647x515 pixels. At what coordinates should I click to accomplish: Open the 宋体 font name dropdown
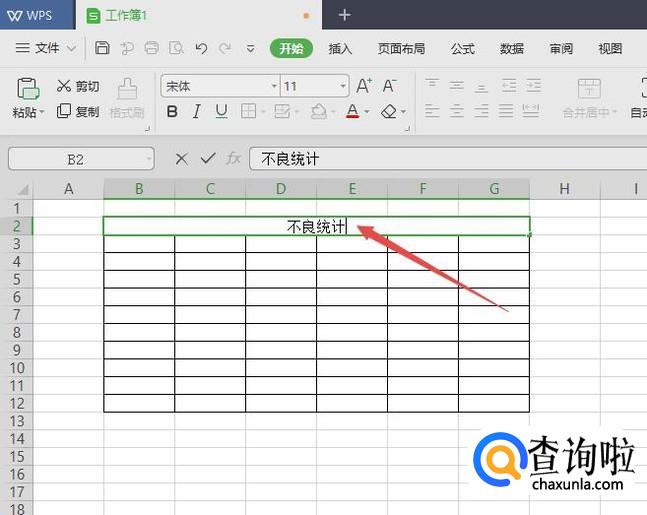pyautogui.click(x=274, y=86)
